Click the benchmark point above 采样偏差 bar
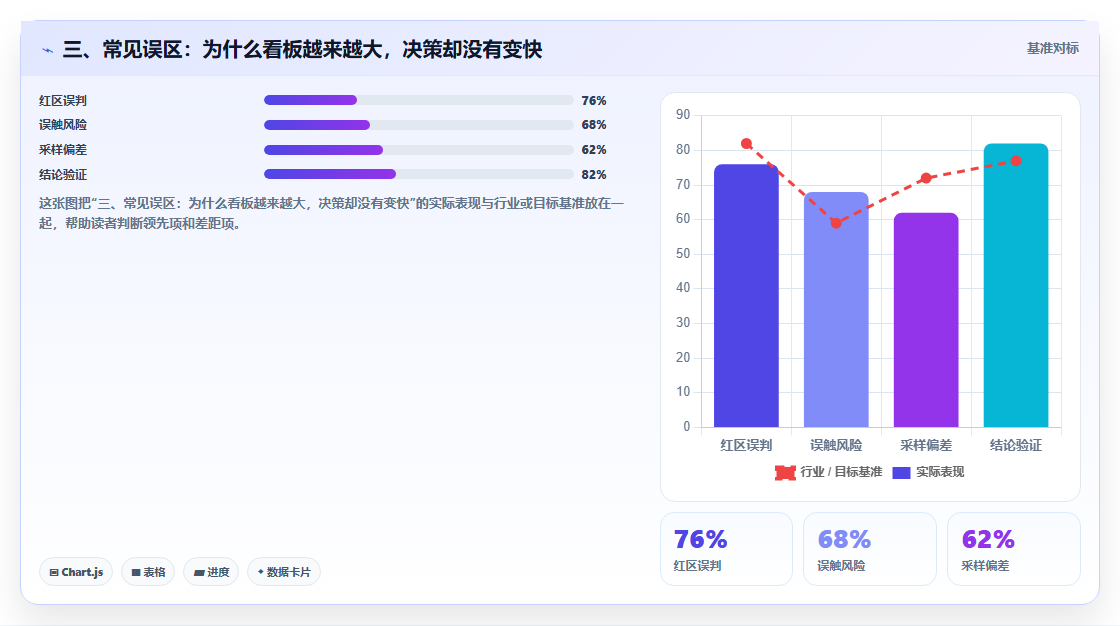This screenshot has width=1120, height=626. 926,178
